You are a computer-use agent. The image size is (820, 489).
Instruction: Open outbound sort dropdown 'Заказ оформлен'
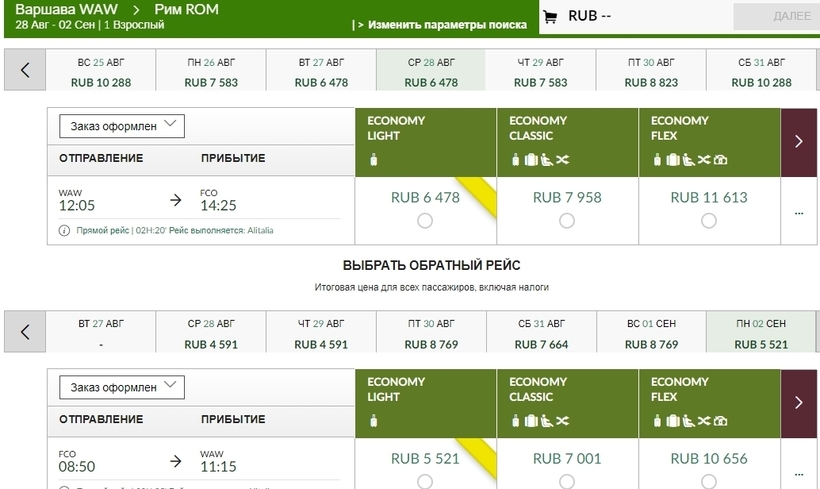[x=122, y=125]
